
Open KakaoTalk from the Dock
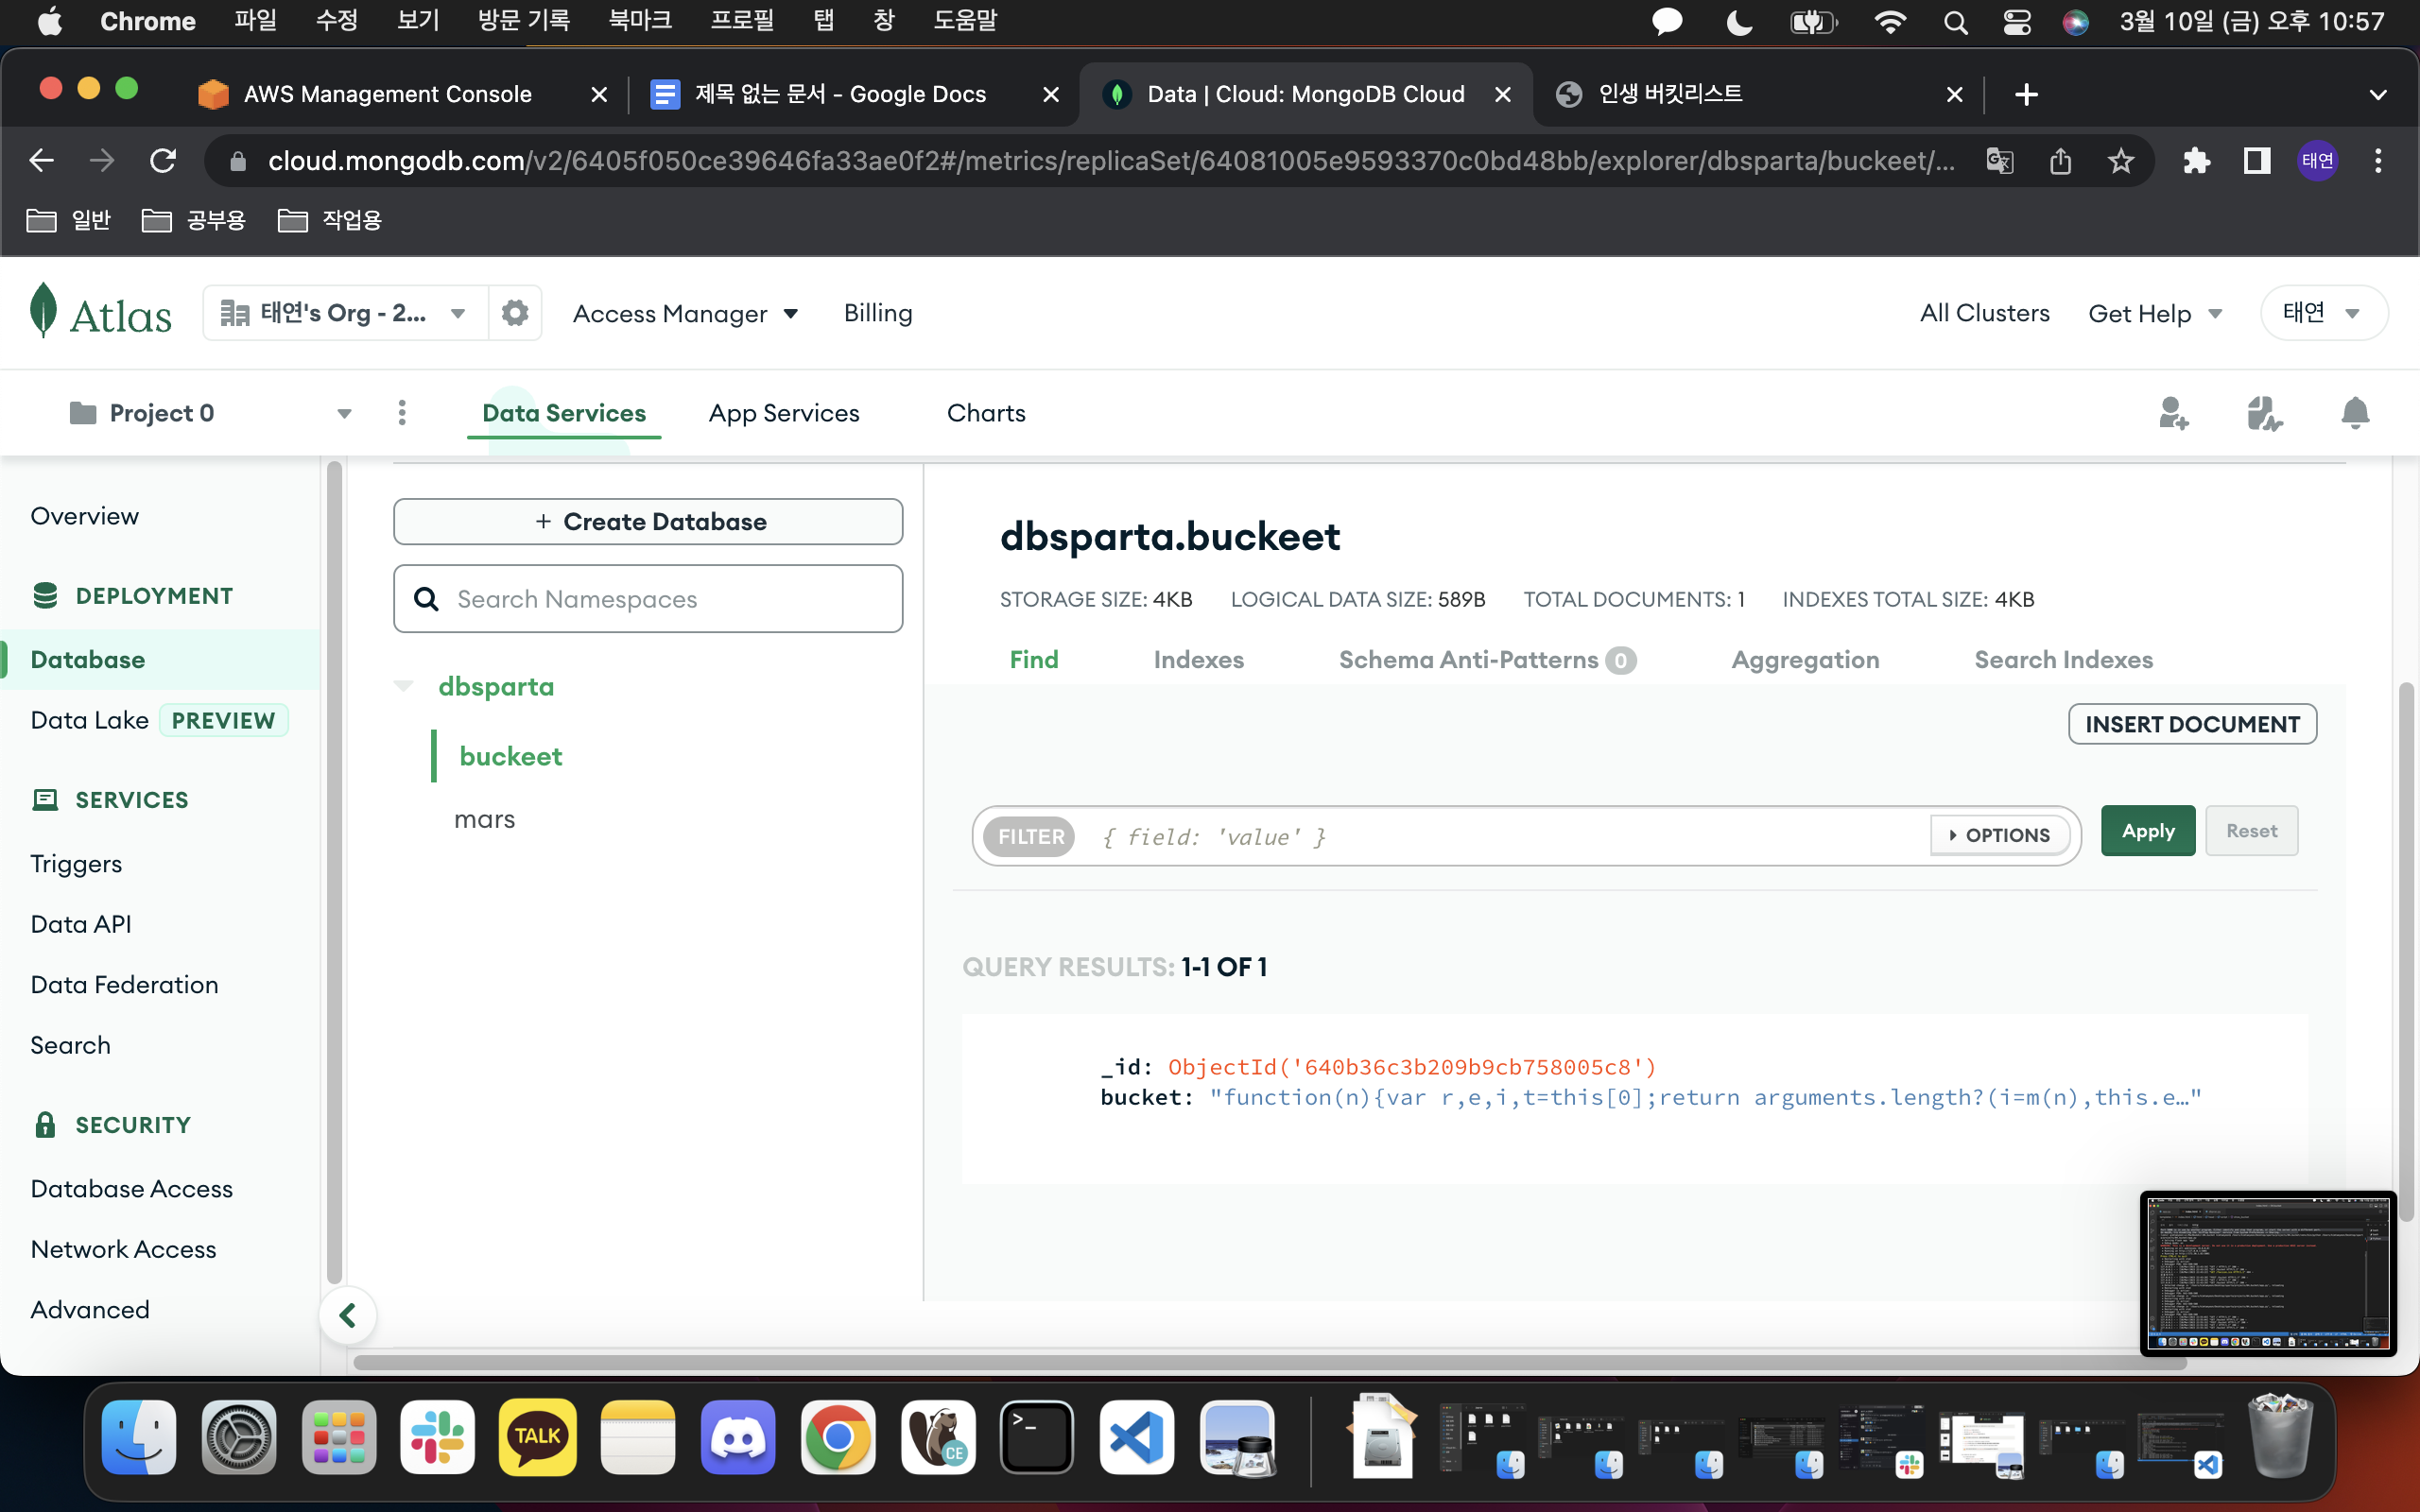pos(537,1437)
